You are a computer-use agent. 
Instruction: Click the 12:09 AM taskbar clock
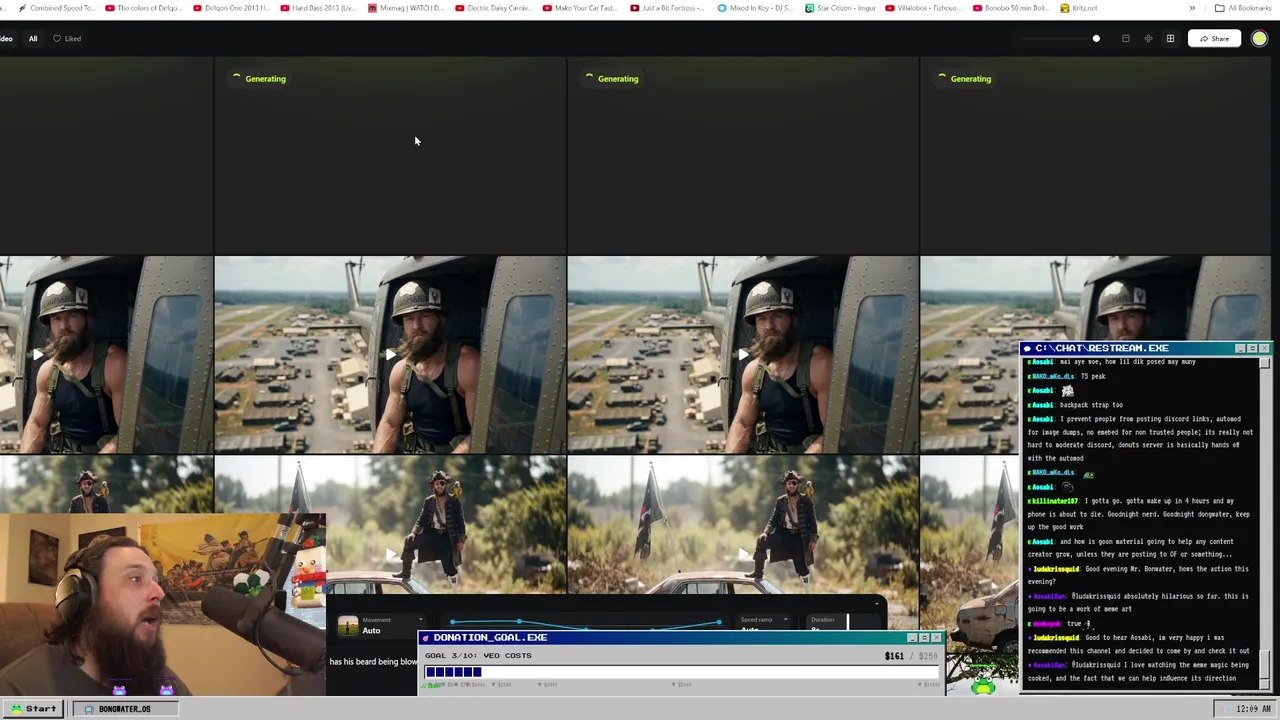tap(1253, 709)
